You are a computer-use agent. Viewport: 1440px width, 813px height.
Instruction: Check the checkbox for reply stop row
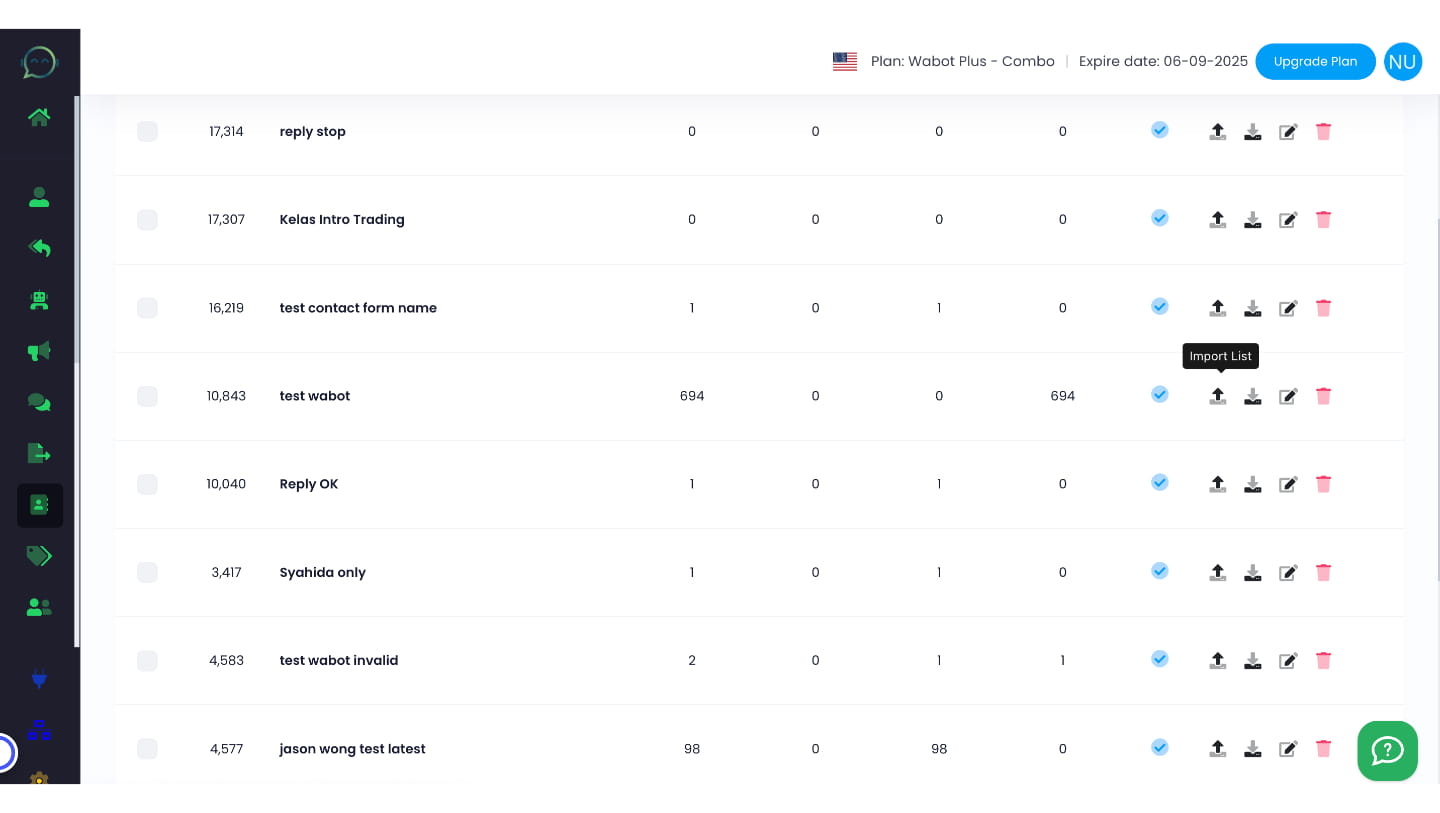pos(147,131)
